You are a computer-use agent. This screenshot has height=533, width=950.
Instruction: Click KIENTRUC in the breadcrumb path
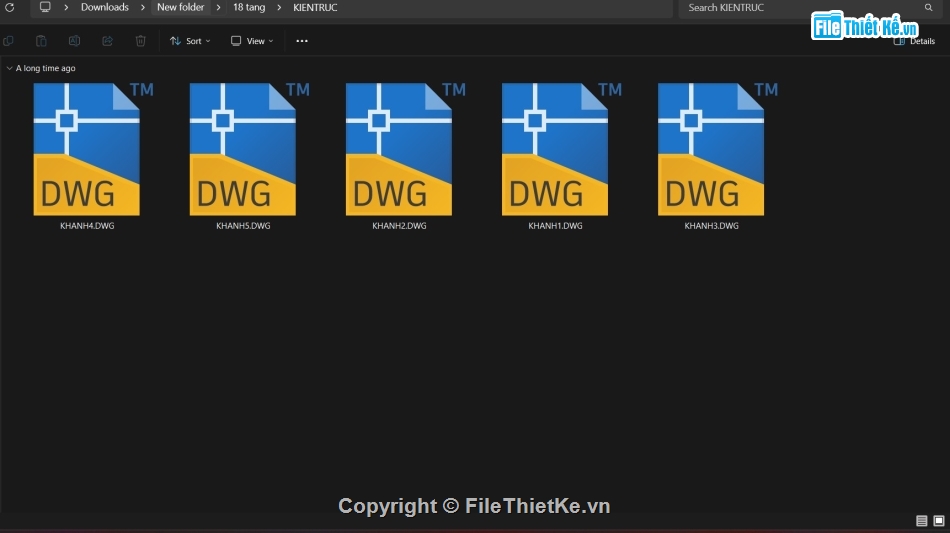point(315,7)
